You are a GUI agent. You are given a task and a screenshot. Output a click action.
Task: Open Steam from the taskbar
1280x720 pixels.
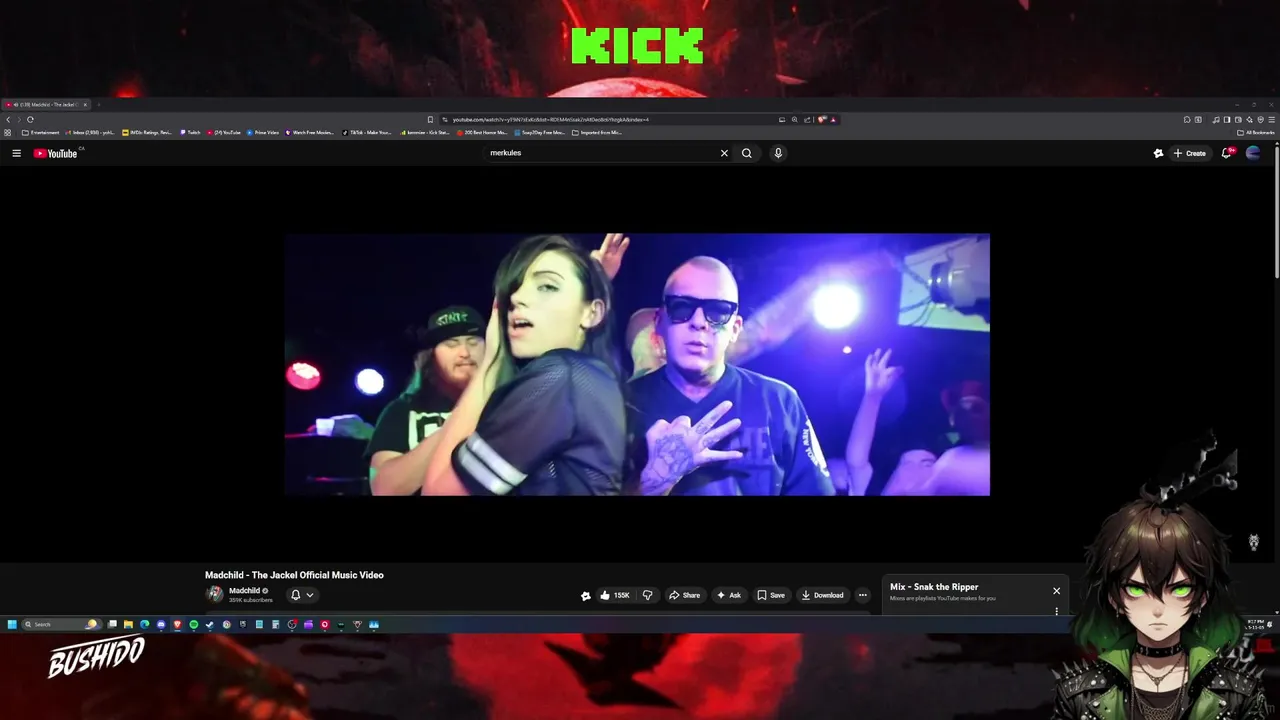click(x=209, y=624)
